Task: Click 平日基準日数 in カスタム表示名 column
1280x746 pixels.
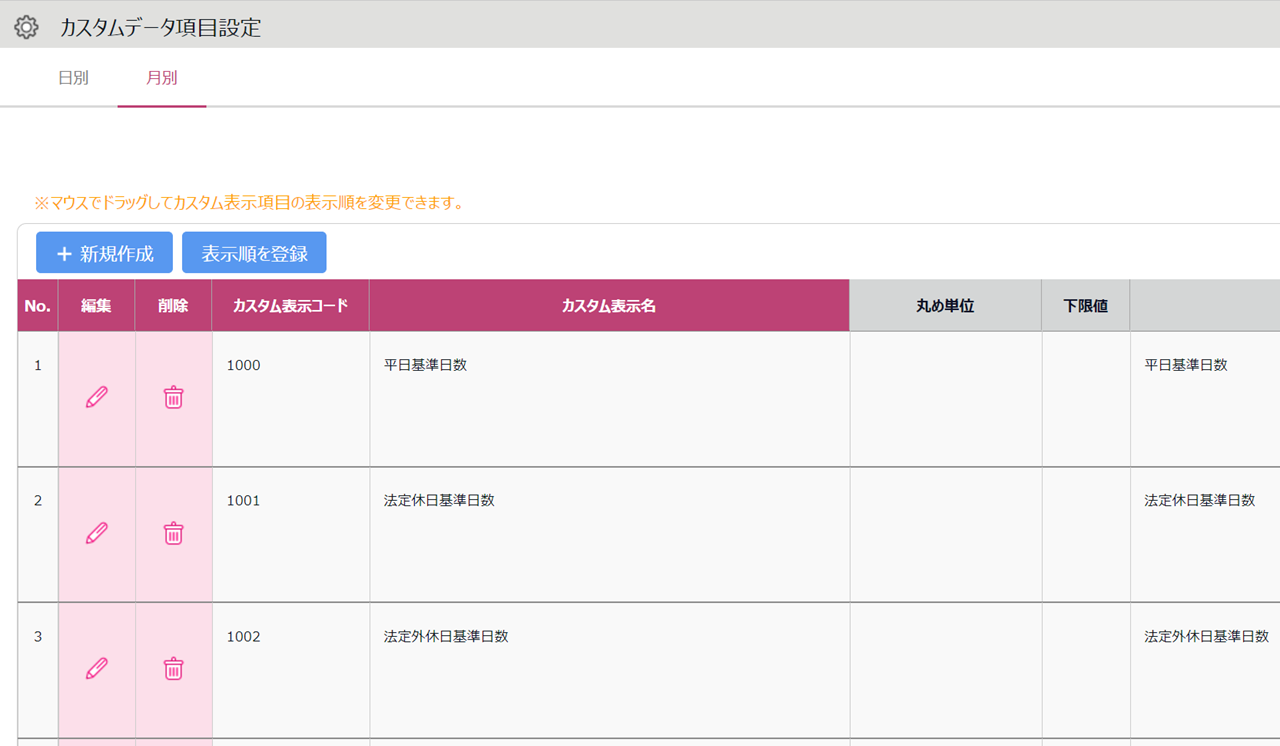Action: (426, 365)
